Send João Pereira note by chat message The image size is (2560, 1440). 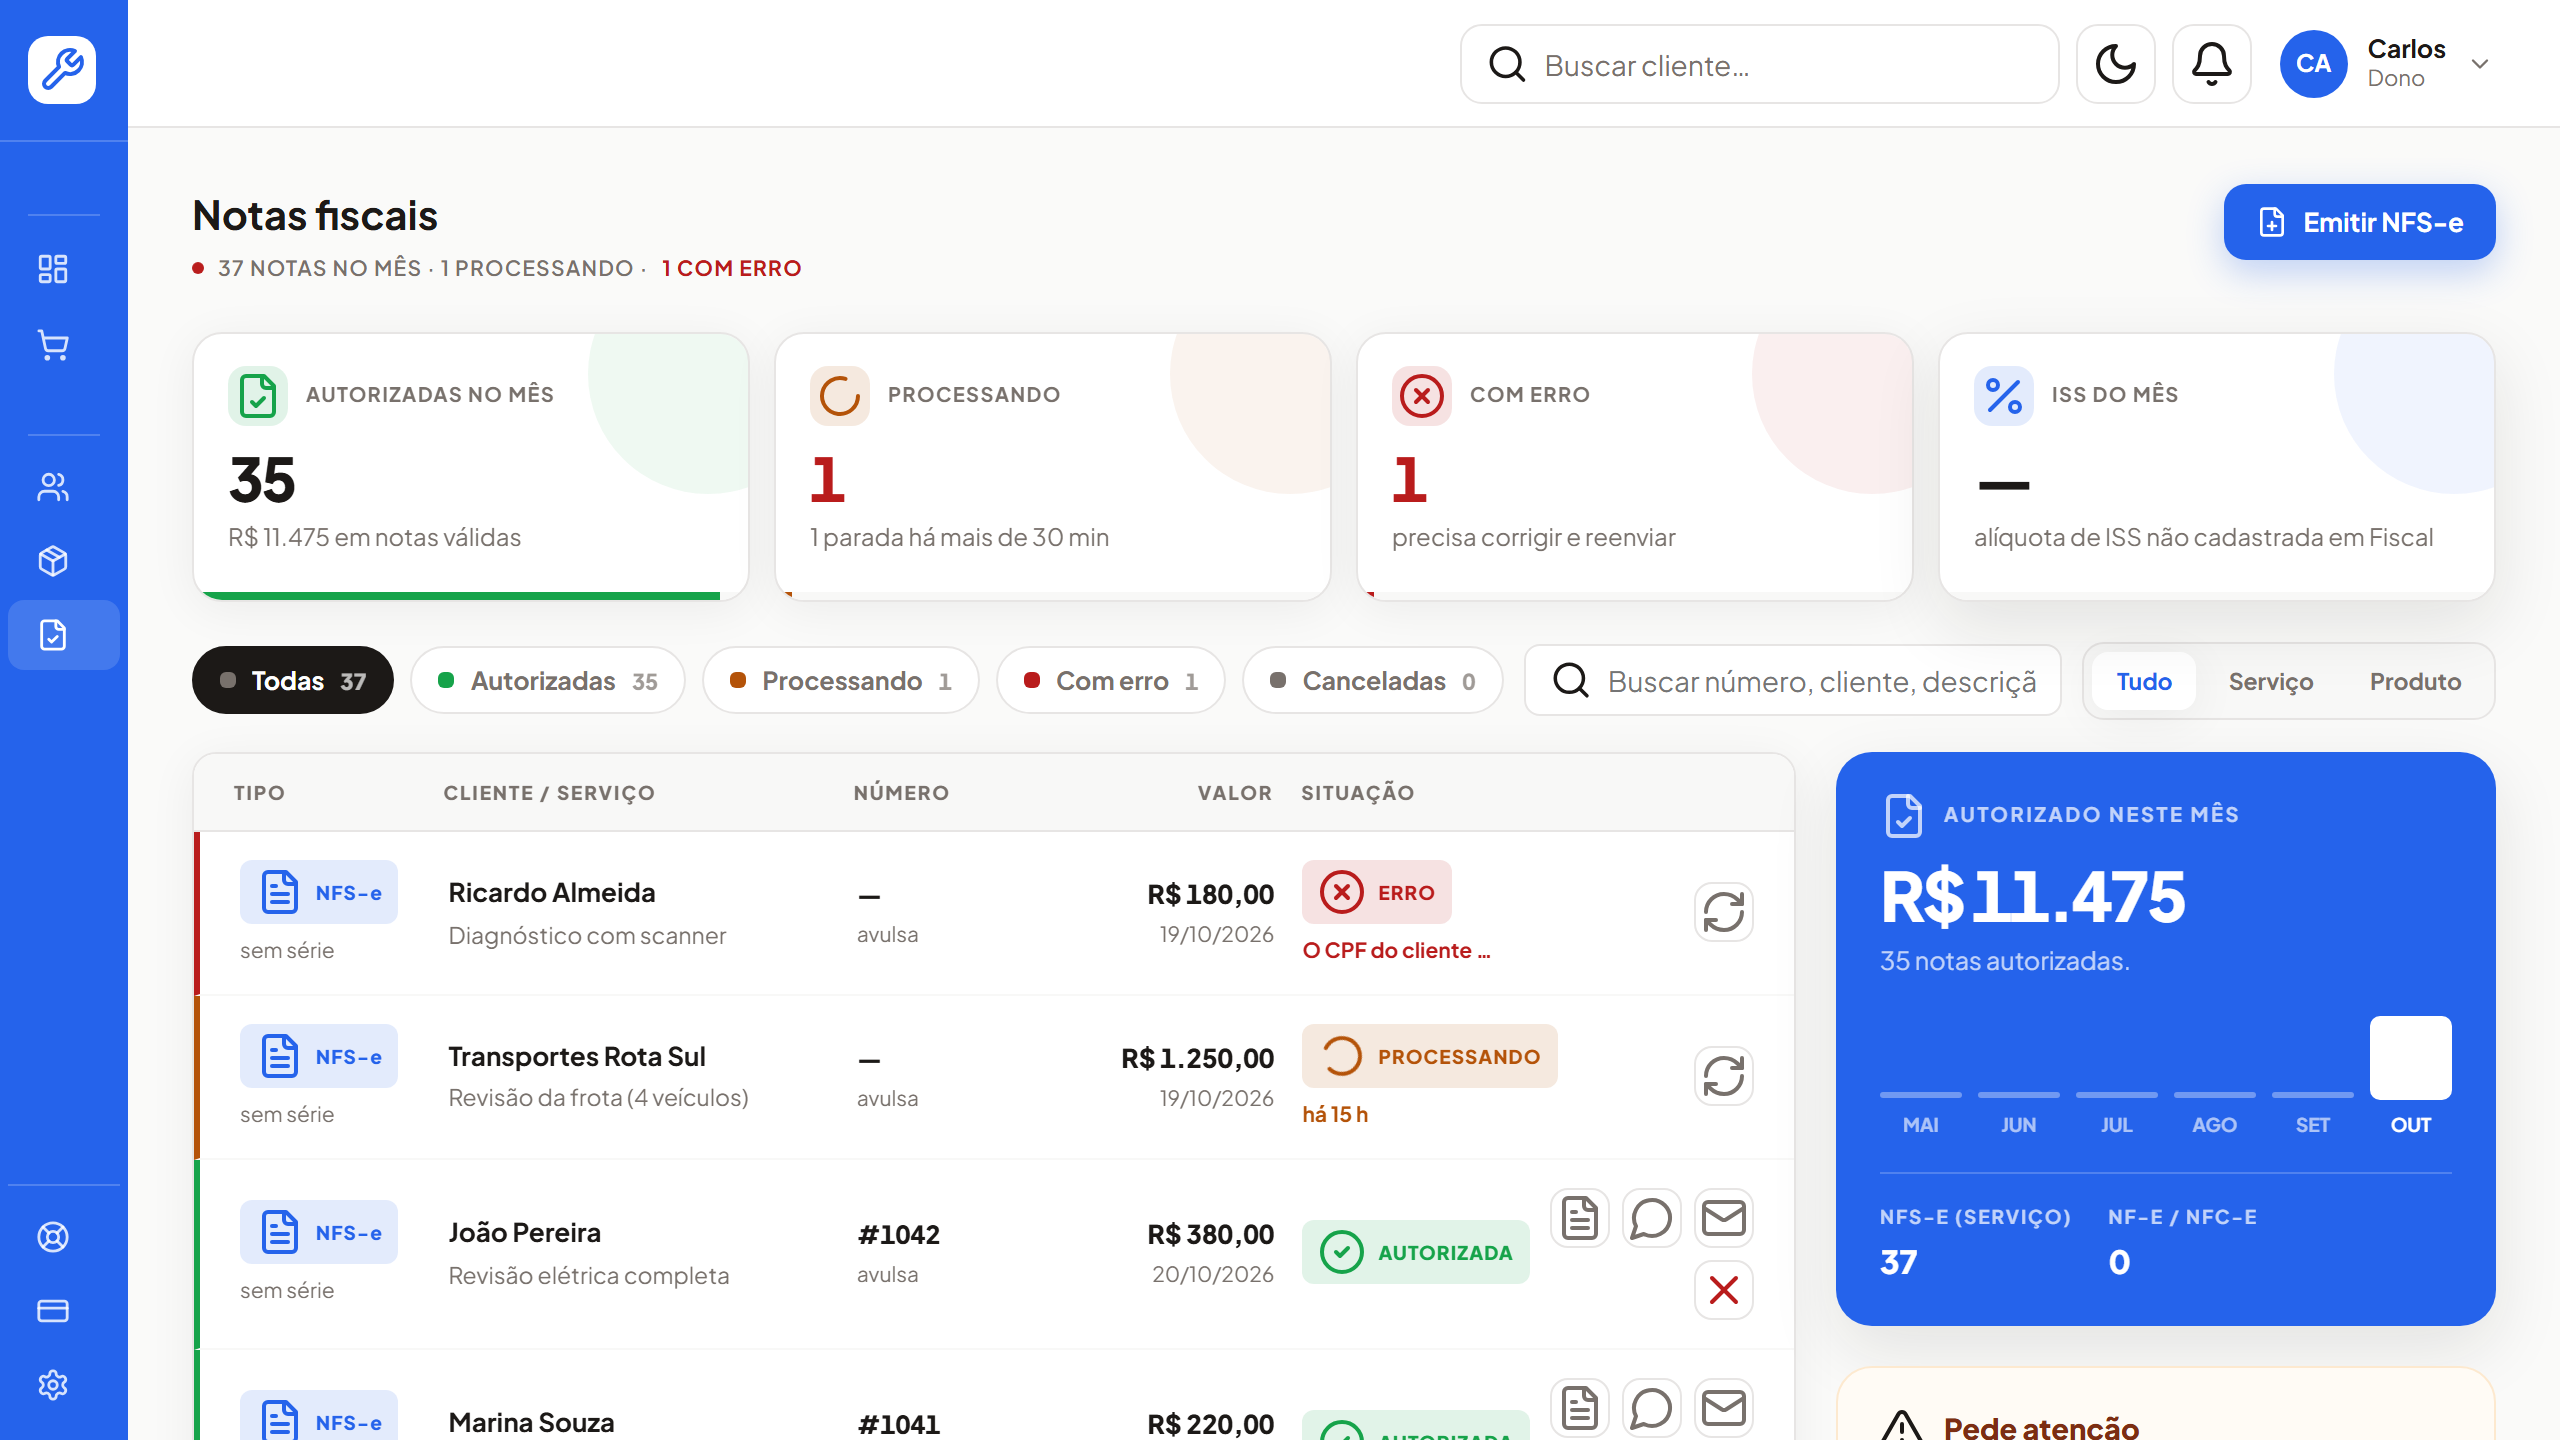point(1652,1218)
